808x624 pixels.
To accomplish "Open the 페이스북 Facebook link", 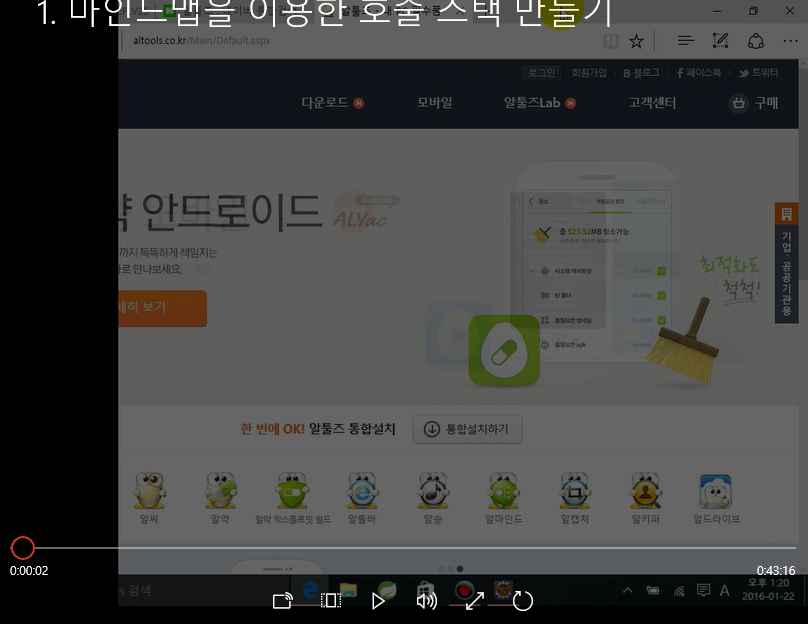I will pyautogui.click(x=699, y=73).
